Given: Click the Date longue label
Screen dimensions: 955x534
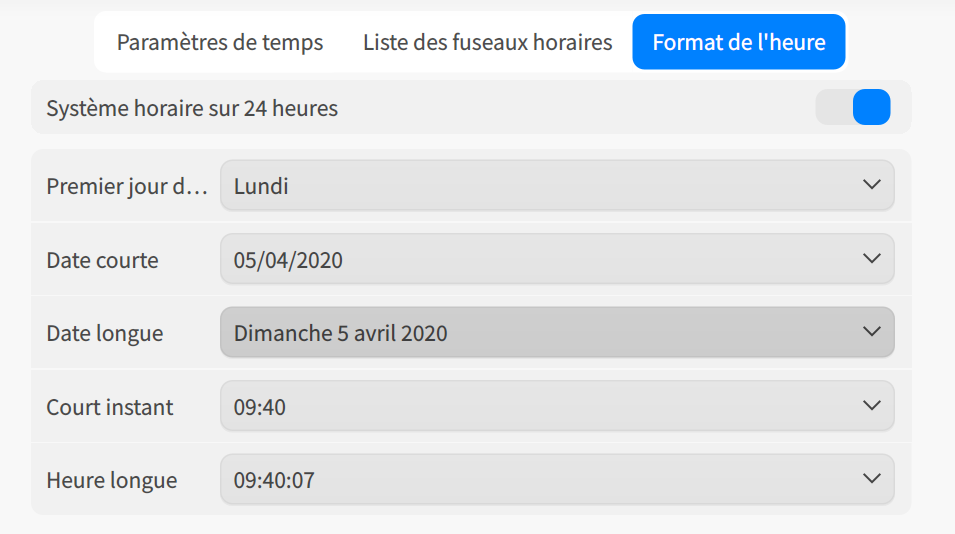Looking at the screenshot, I should pos(105,333).
